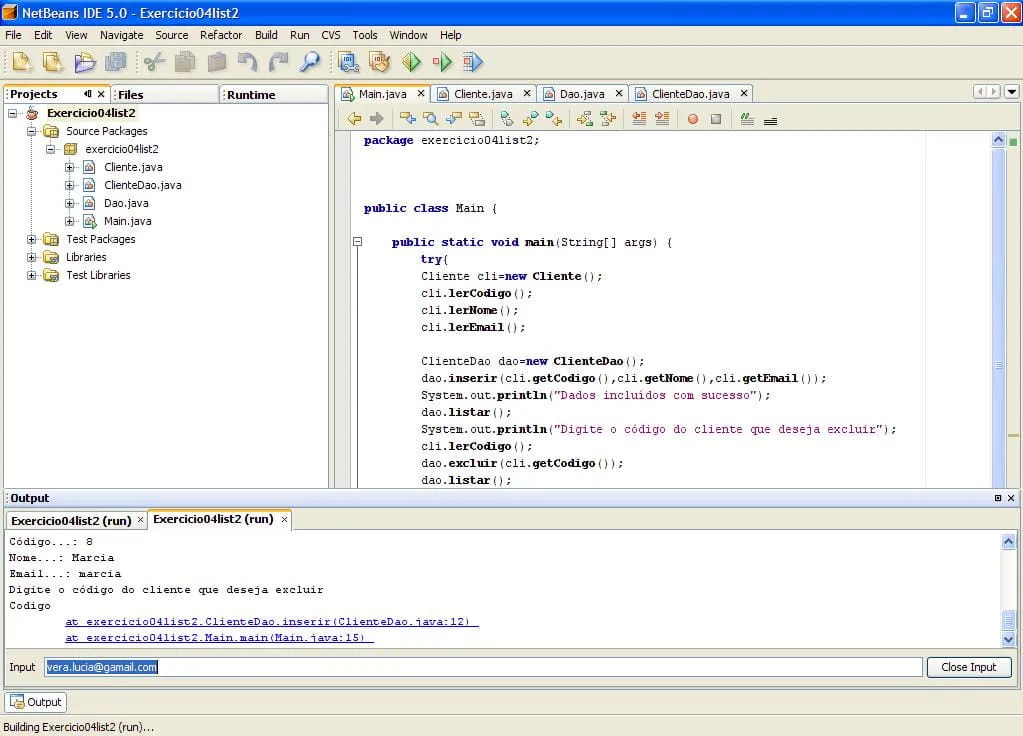Screen dimensions: 1023x736
Task: Collapse the main method code fold
Action: 357,242
